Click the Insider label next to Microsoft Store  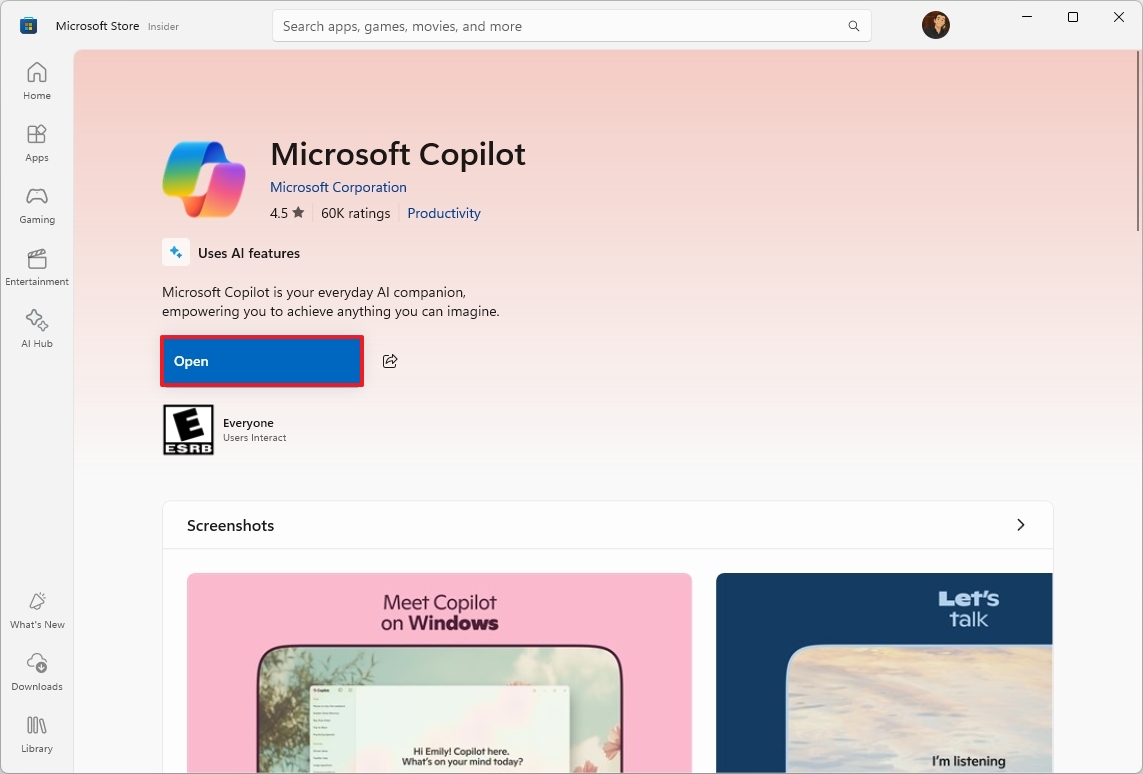click(163, 26)
